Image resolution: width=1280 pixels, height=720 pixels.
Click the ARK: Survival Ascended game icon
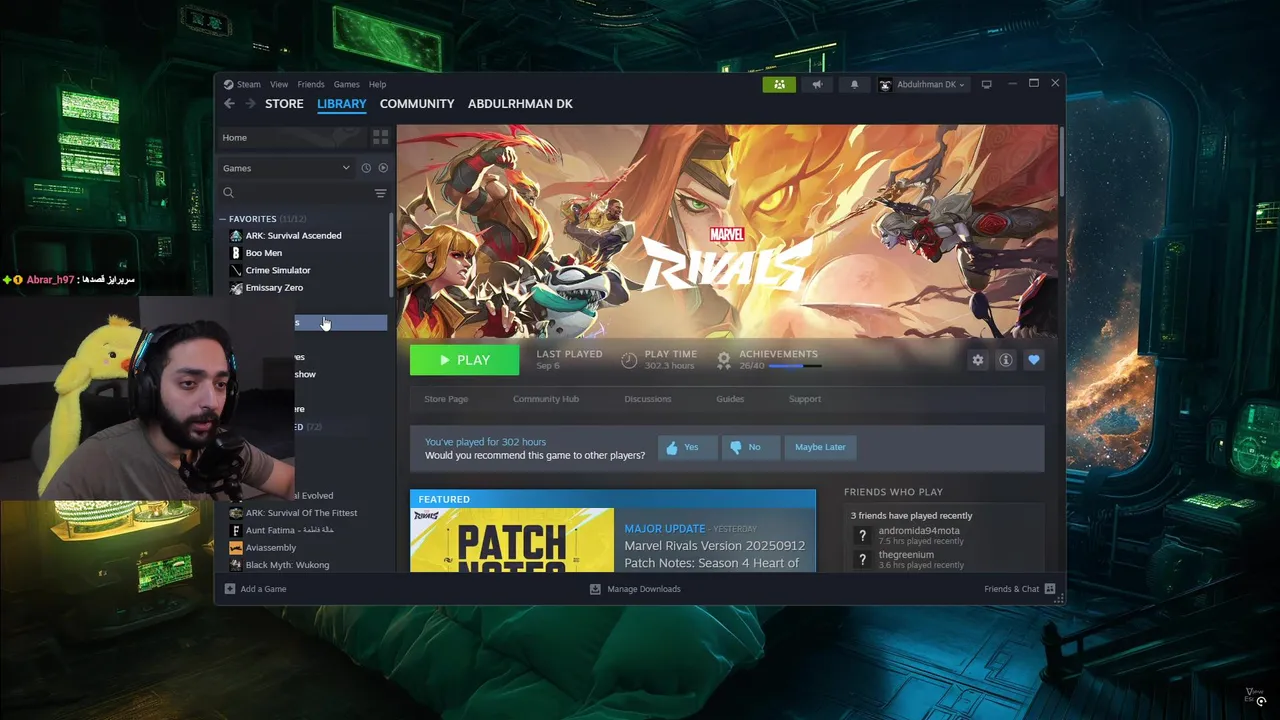coord(236,236)
